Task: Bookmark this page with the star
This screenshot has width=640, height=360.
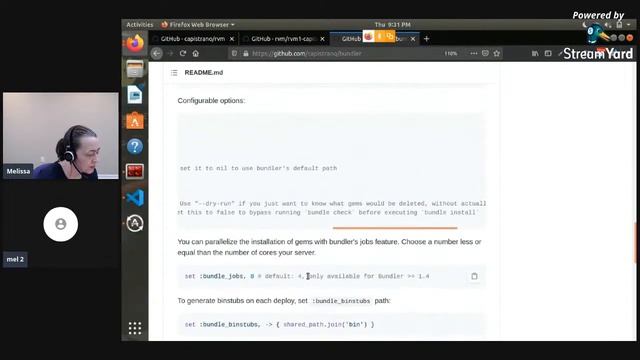Action: [497, 53]
